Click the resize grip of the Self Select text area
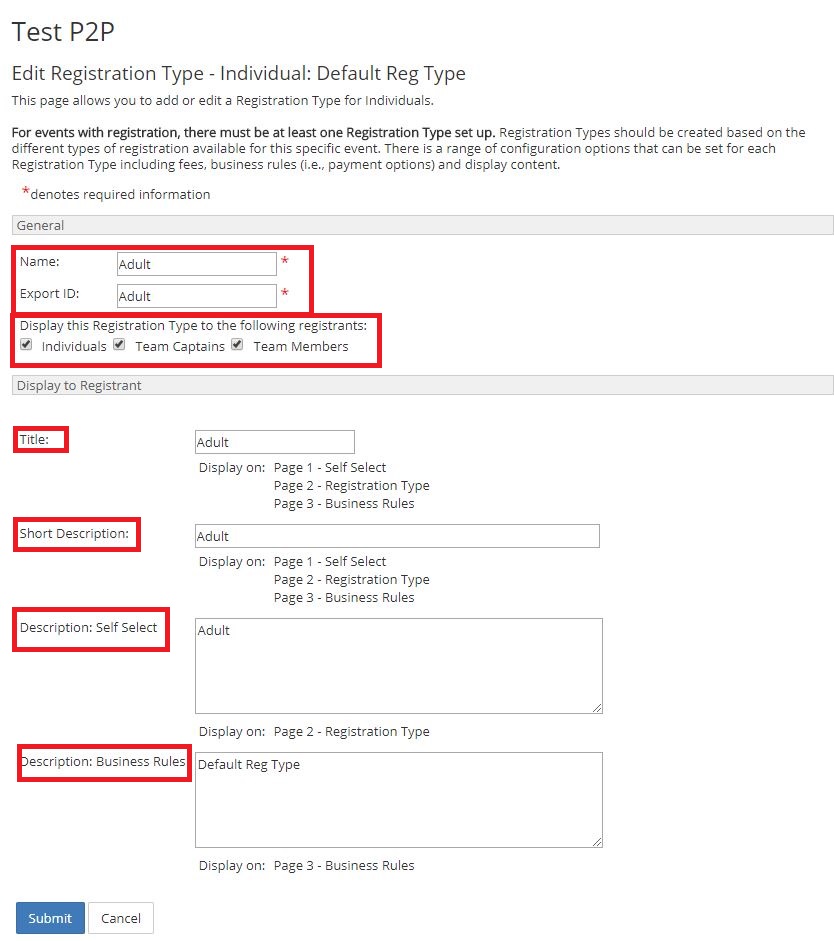834x941 pixels. tap(597, 708)
